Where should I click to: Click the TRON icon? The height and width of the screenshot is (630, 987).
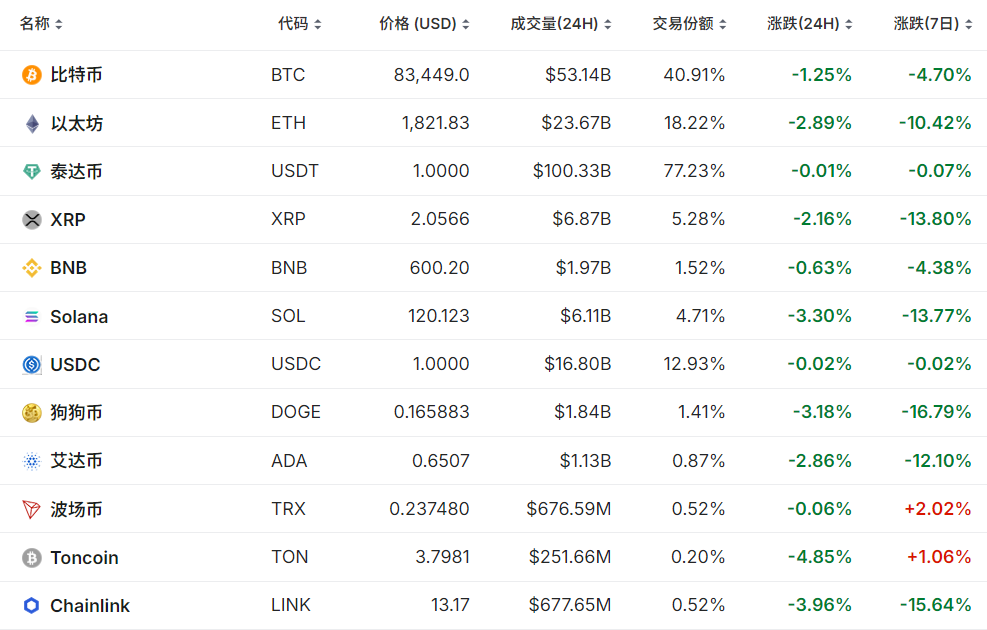32,509
